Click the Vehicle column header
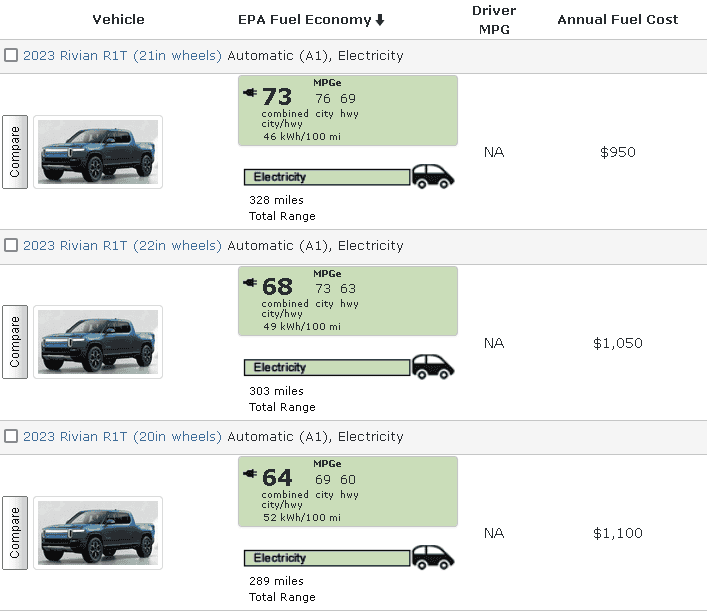 point(118,19)
